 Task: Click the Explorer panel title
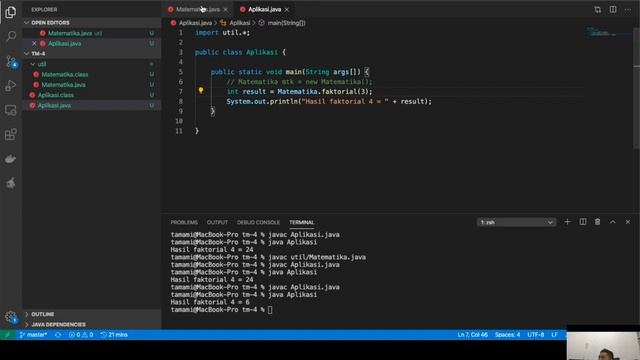(44, 9)
